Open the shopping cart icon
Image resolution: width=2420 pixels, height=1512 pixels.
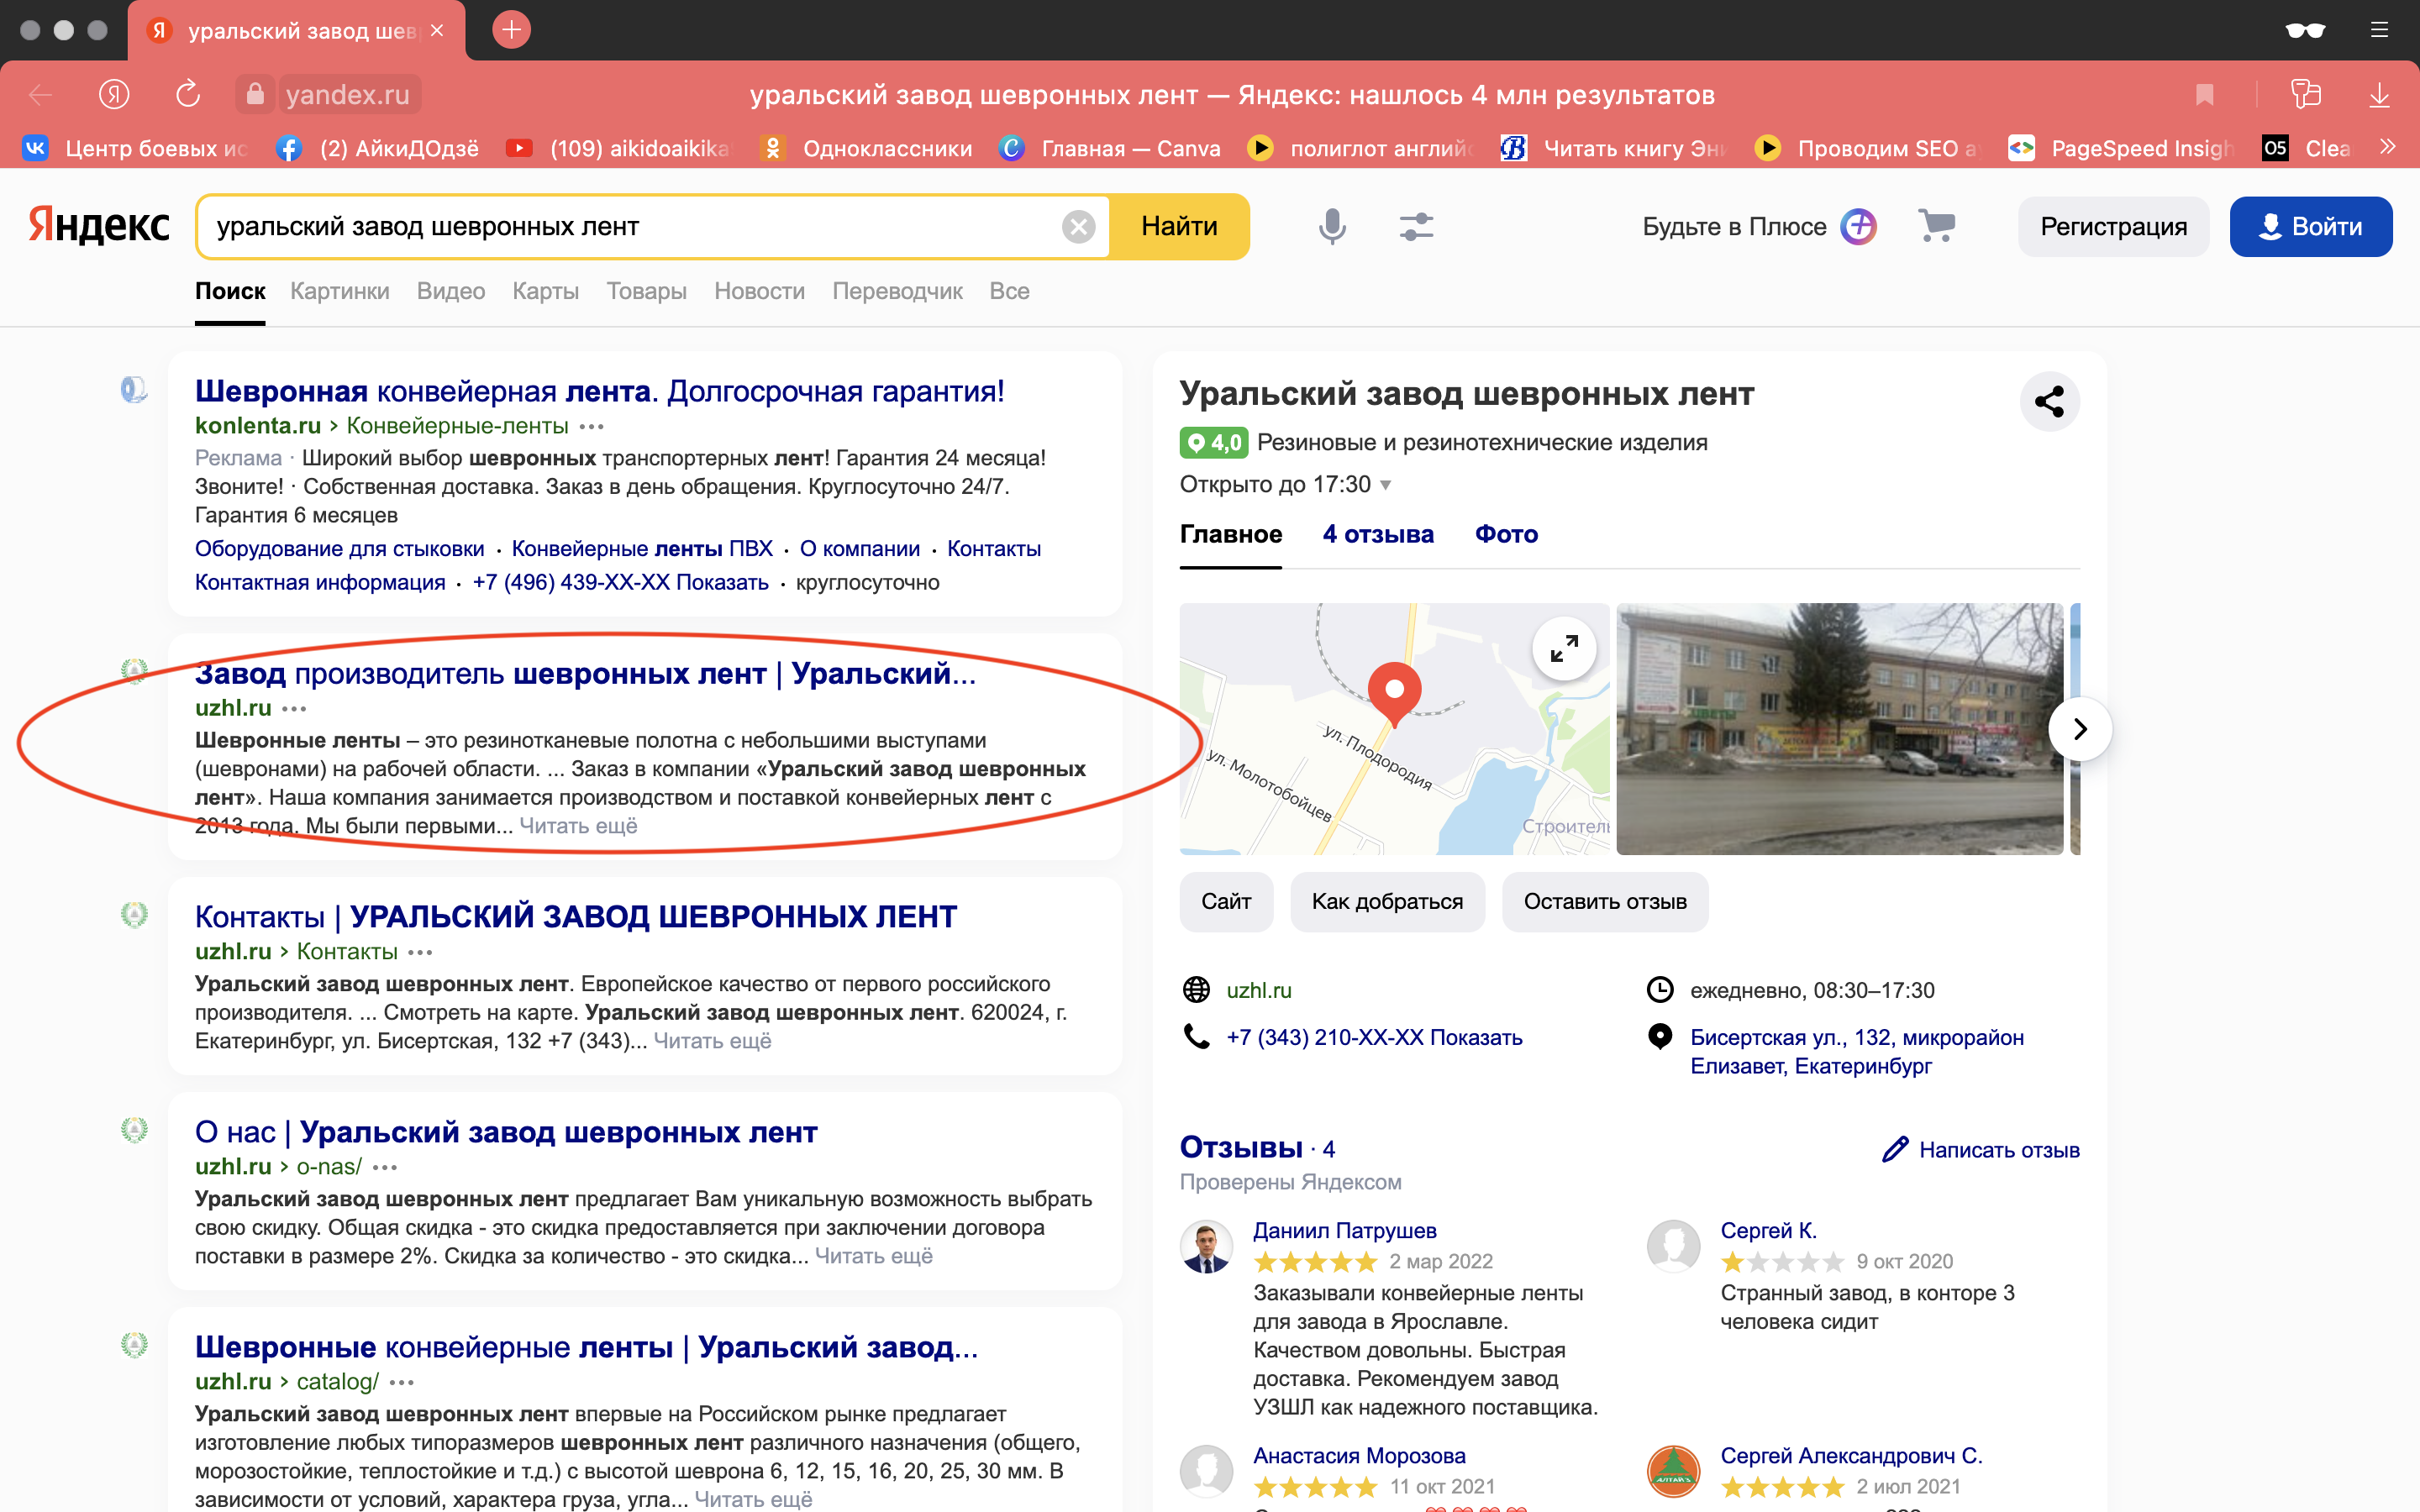coord(1936,226)
